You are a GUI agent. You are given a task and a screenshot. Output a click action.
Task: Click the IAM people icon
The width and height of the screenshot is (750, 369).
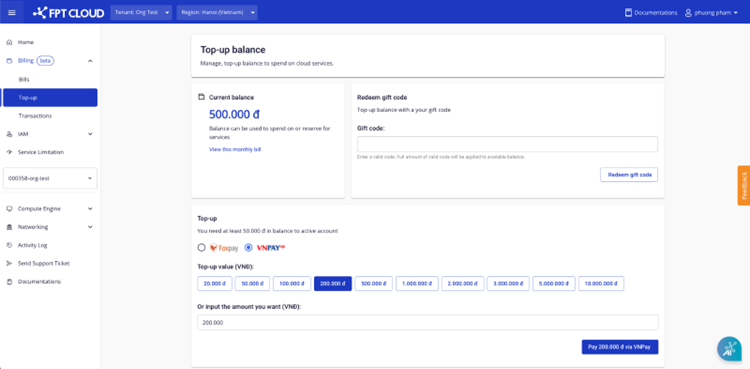[x=9, y=134]
